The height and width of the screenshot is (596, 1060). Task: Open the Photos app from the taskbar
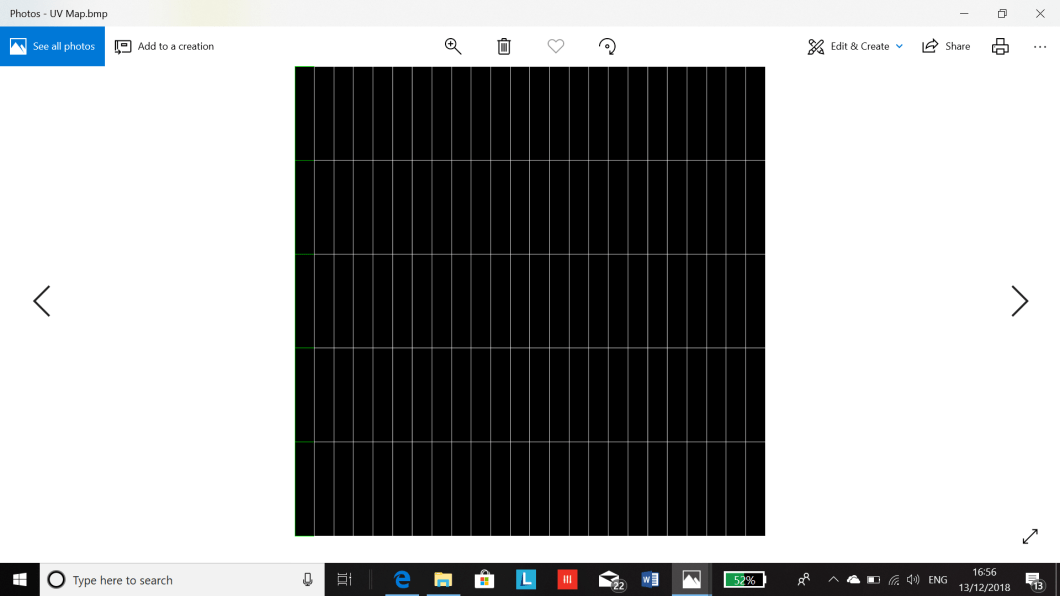click(691, 579)
